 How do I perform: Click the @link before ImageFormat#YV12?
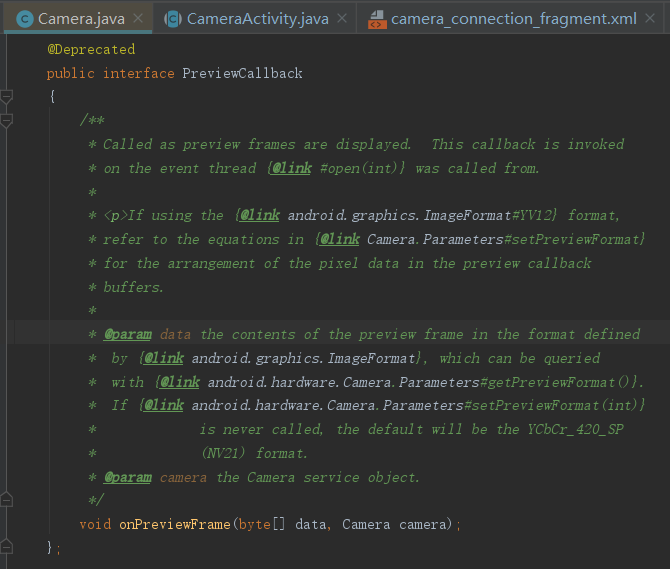[x=260, y=215]
